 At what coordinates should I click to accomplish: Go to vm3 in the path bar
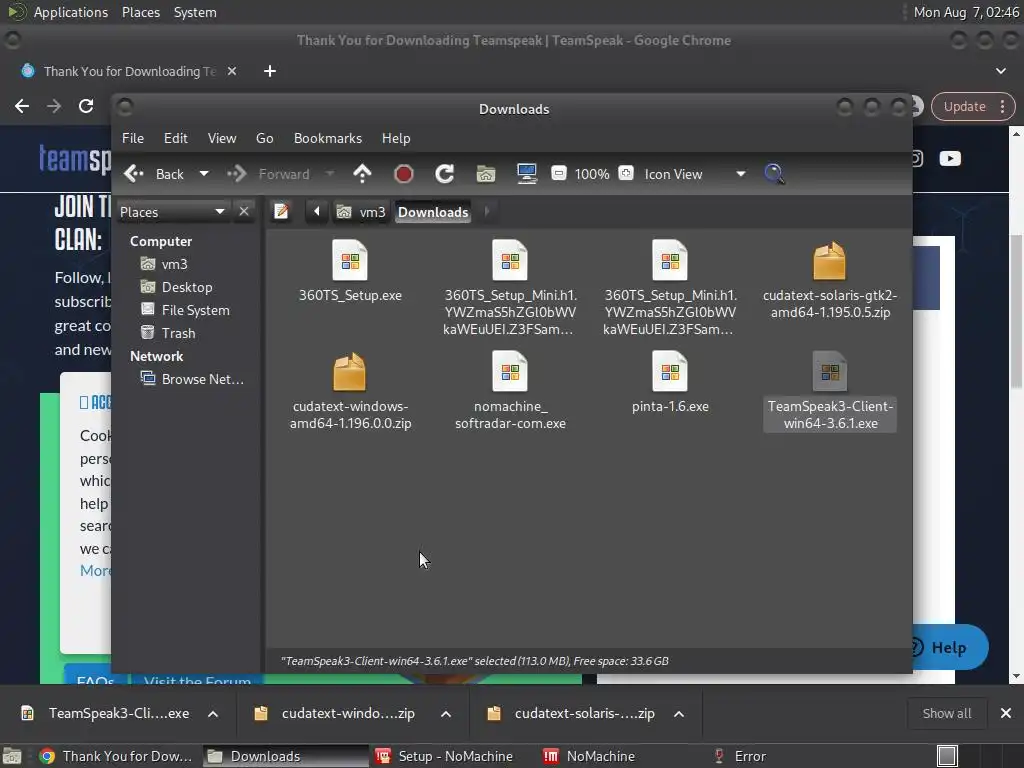361,212
